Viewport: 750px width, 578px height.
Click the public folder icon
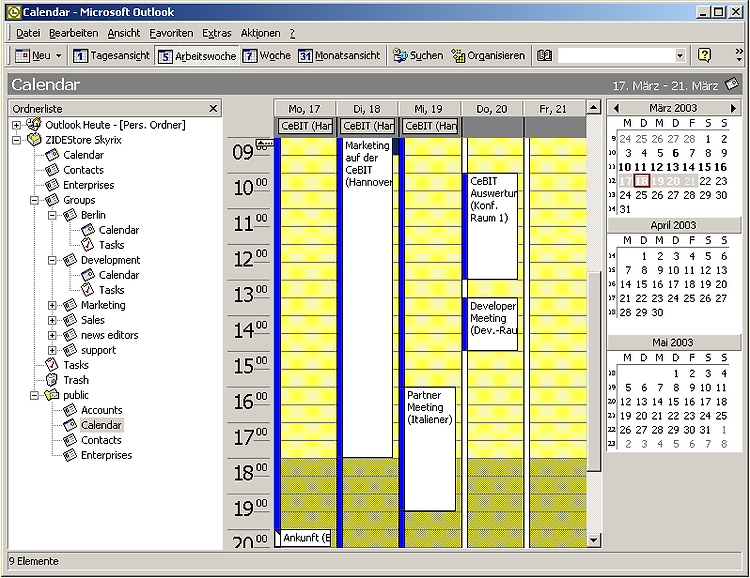[52, 395]
